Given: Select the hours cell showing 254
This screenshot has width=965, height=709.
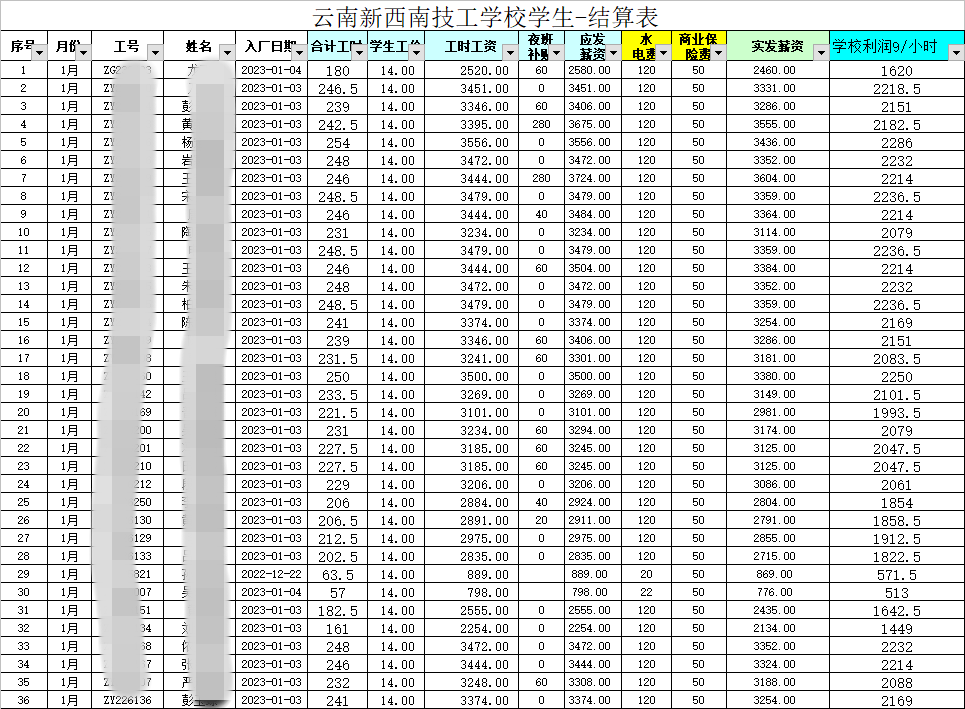Looking at the screenshot, I should (337, 142).
